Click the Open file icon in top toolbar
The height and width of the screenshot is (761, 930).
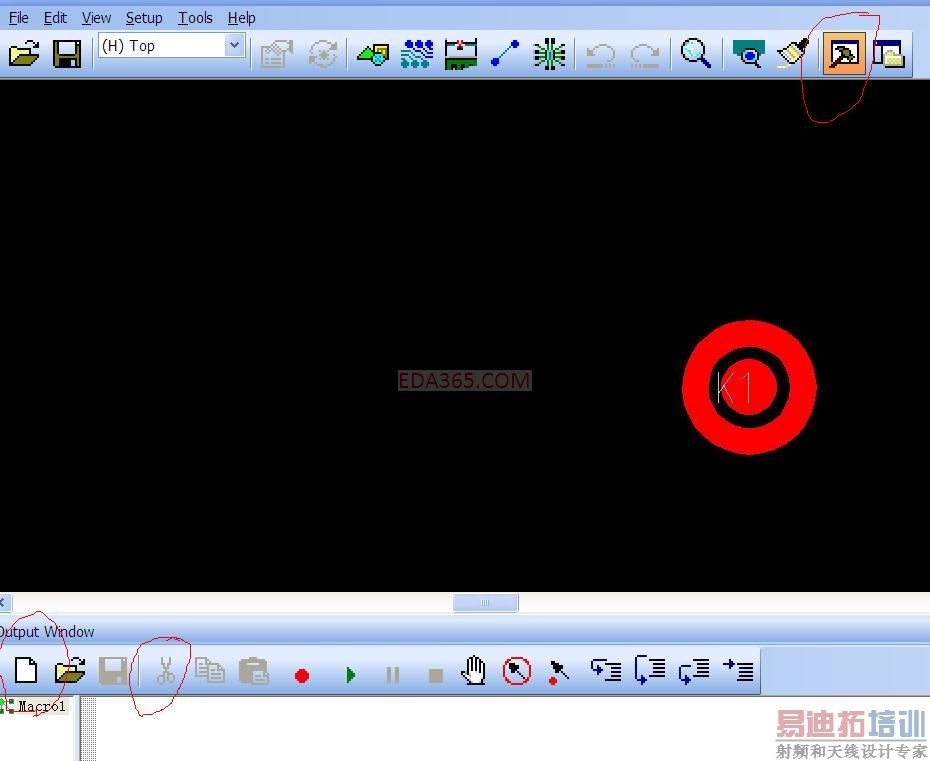coord(24,54)
